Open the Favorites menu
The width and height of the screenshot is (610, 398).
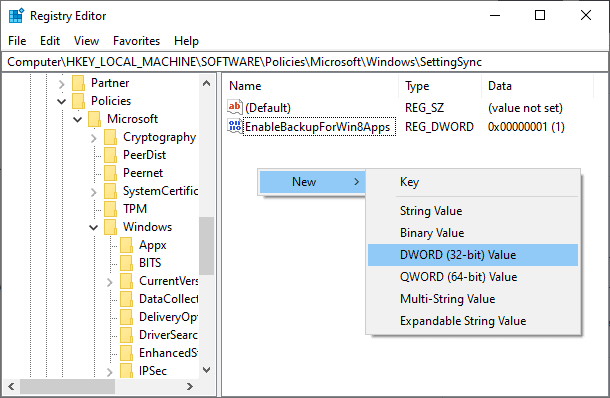(136, 41)
